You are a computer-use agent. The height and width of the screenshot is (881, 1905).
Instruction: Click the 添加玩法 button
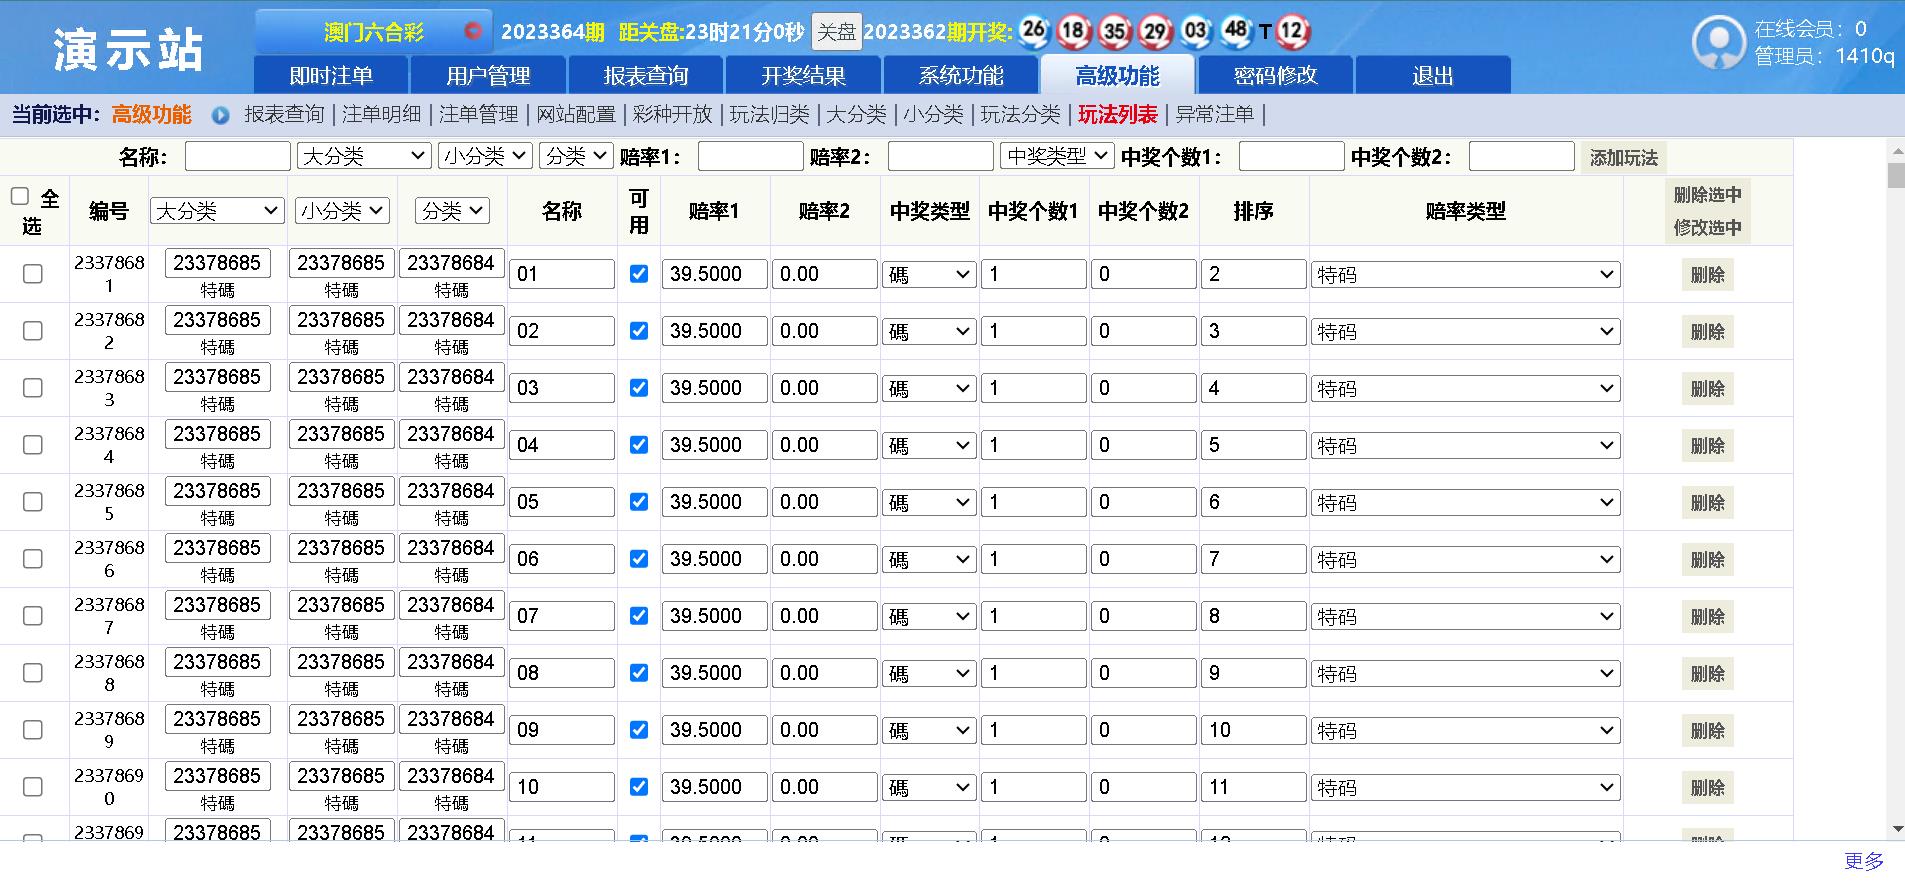click(x=1624, y=157)
